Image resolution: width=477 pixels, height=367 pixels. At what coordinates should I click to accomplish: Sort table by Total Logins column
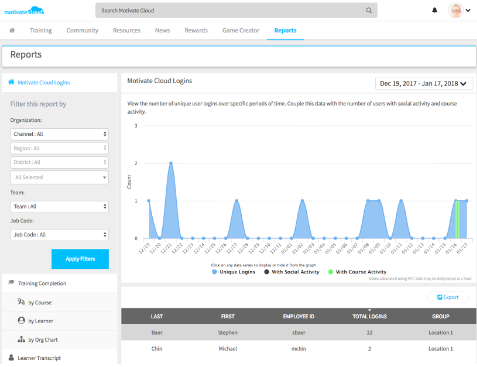[370, 316]
